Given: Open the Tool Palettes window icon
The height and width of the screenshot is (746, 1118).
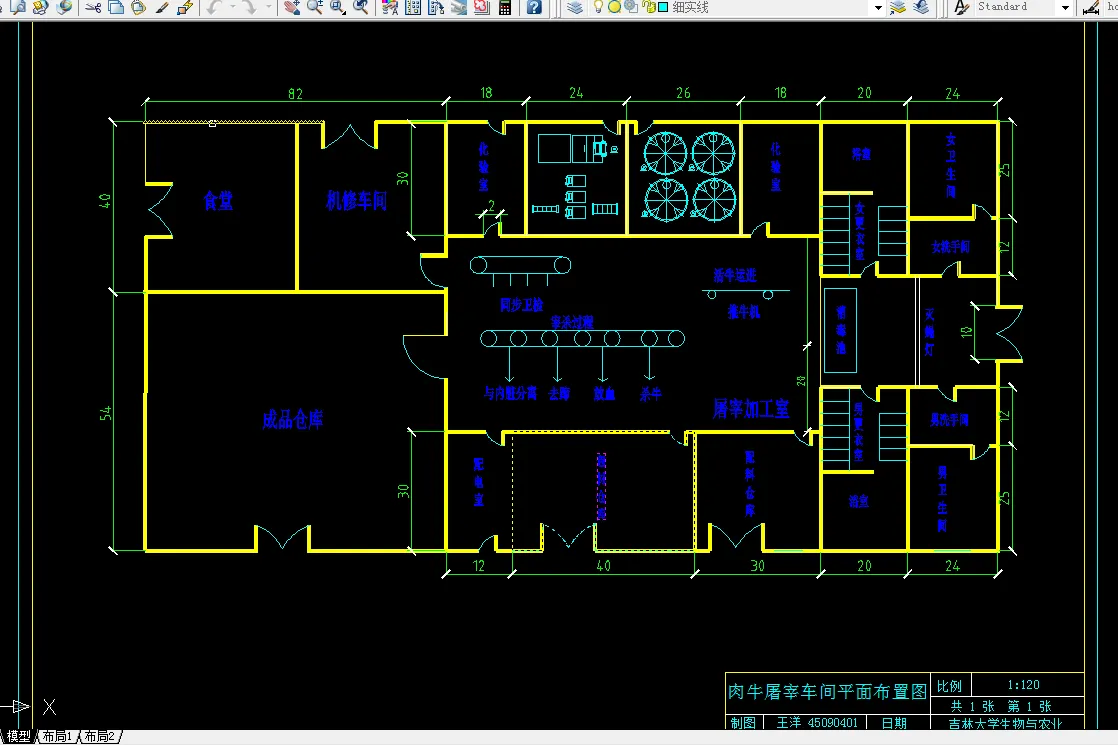Looking at the screenshot, I should click(x=436, y=7).
